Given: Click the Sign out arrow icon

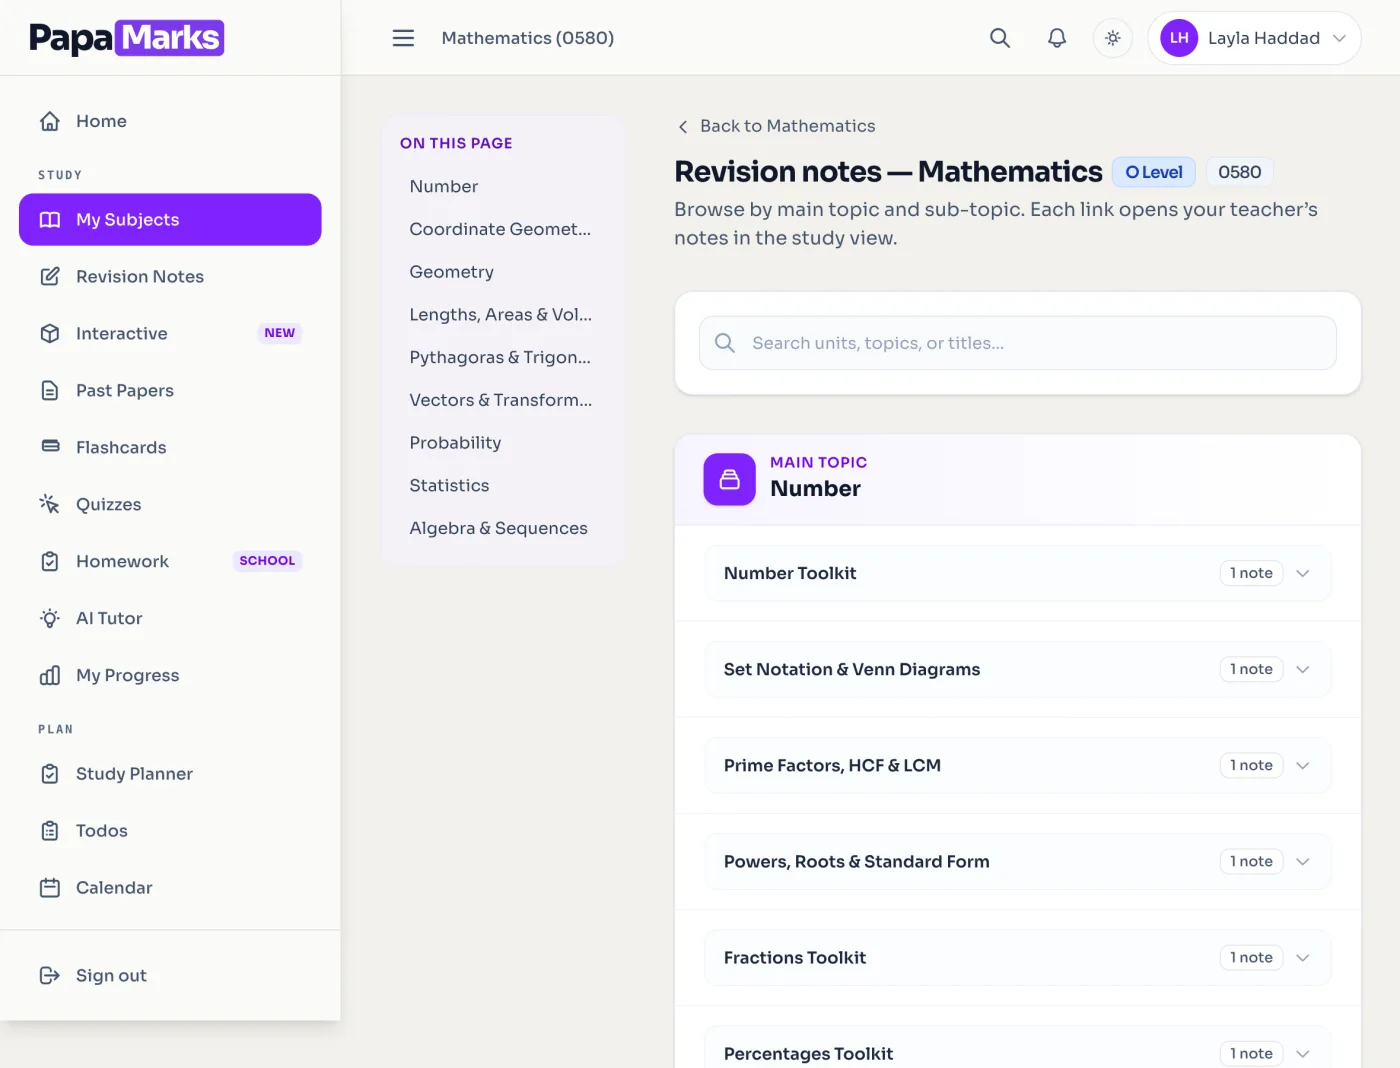Looking at the screenshot, I should pyautogui.click(x=50, y=976).
